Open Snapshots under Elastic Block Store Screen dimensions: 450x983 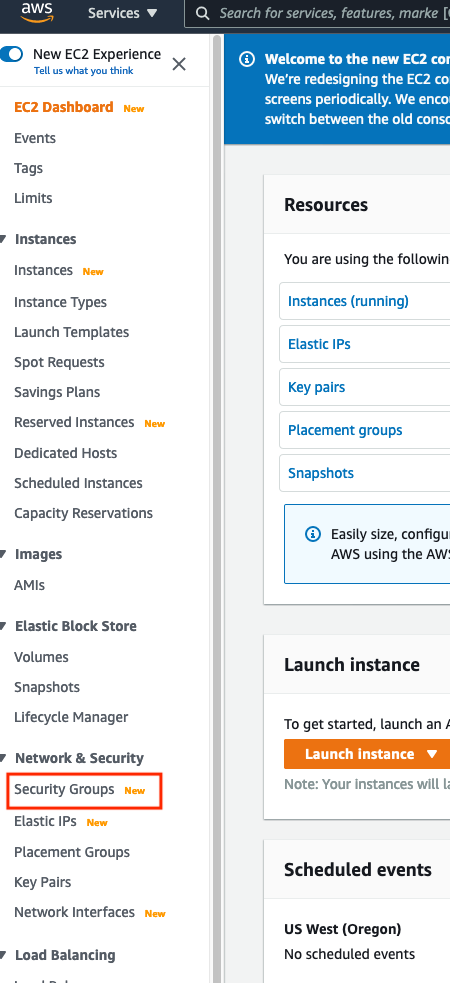47,687
